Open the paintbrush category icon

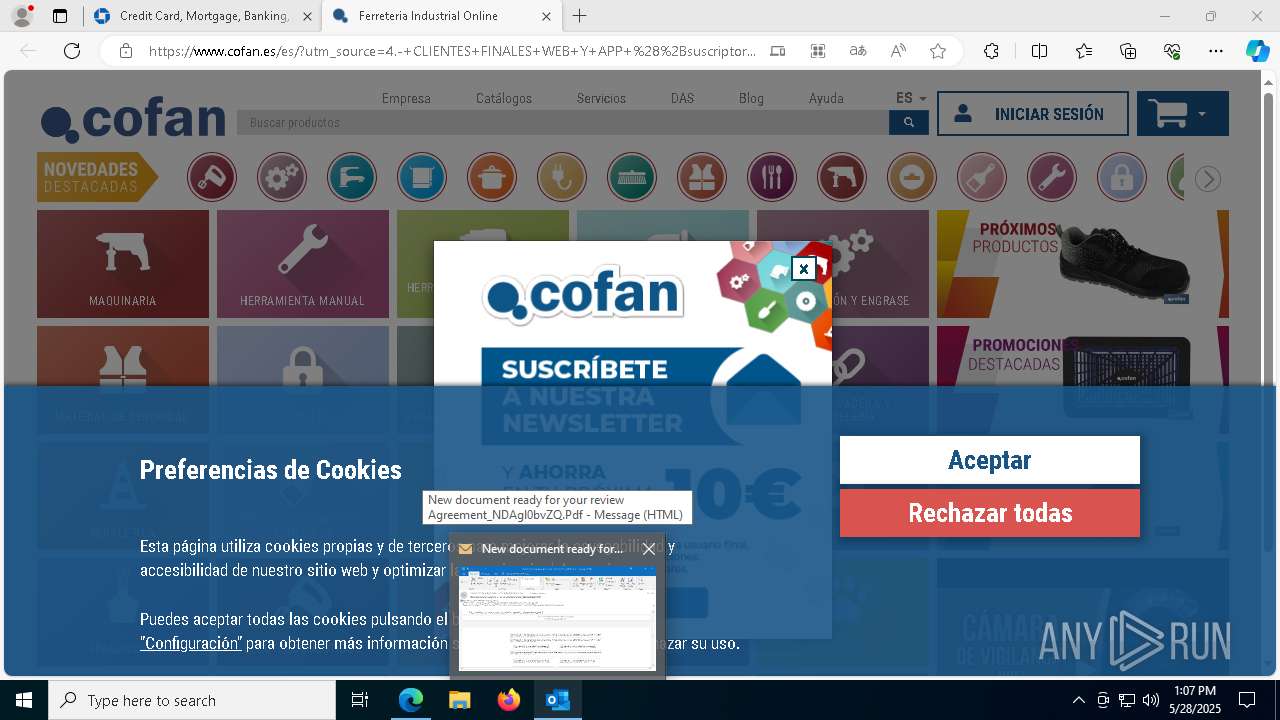click(982, 178)
